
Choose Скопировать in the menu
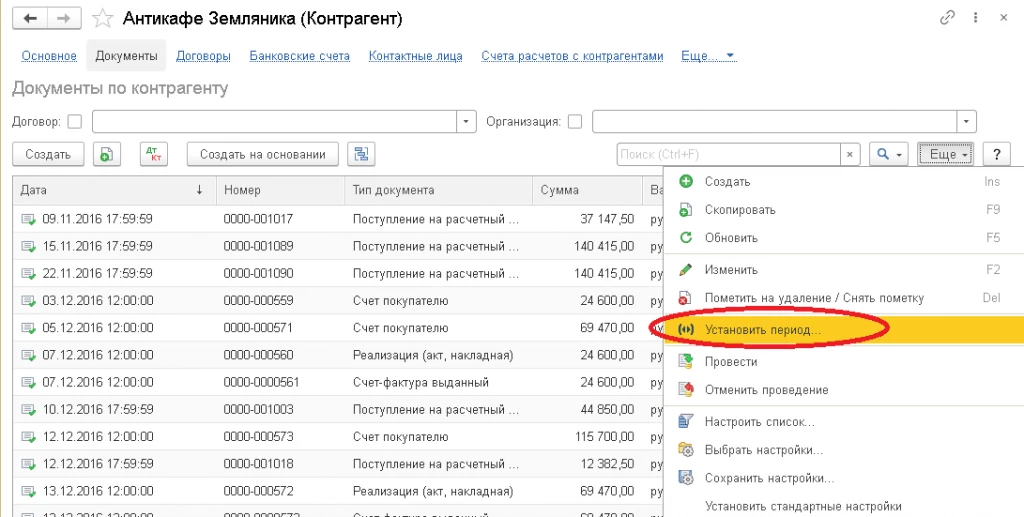pyautogui.click(x=843, y=210)
